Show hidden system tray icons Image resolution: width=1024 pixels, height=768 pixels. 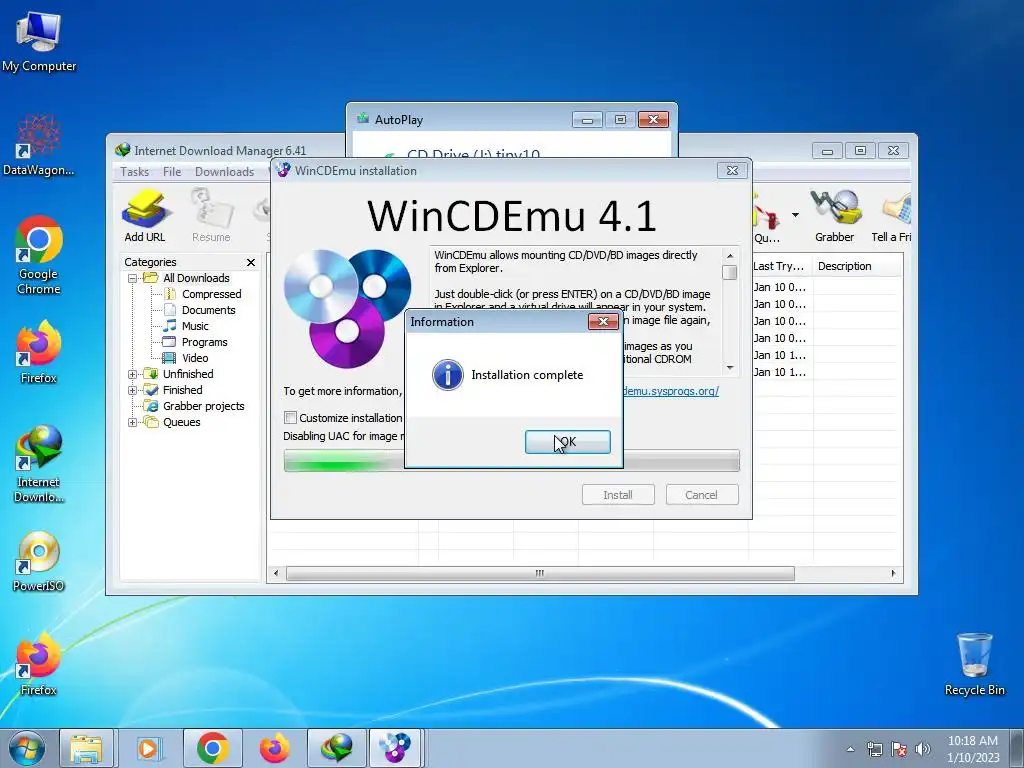850,749
